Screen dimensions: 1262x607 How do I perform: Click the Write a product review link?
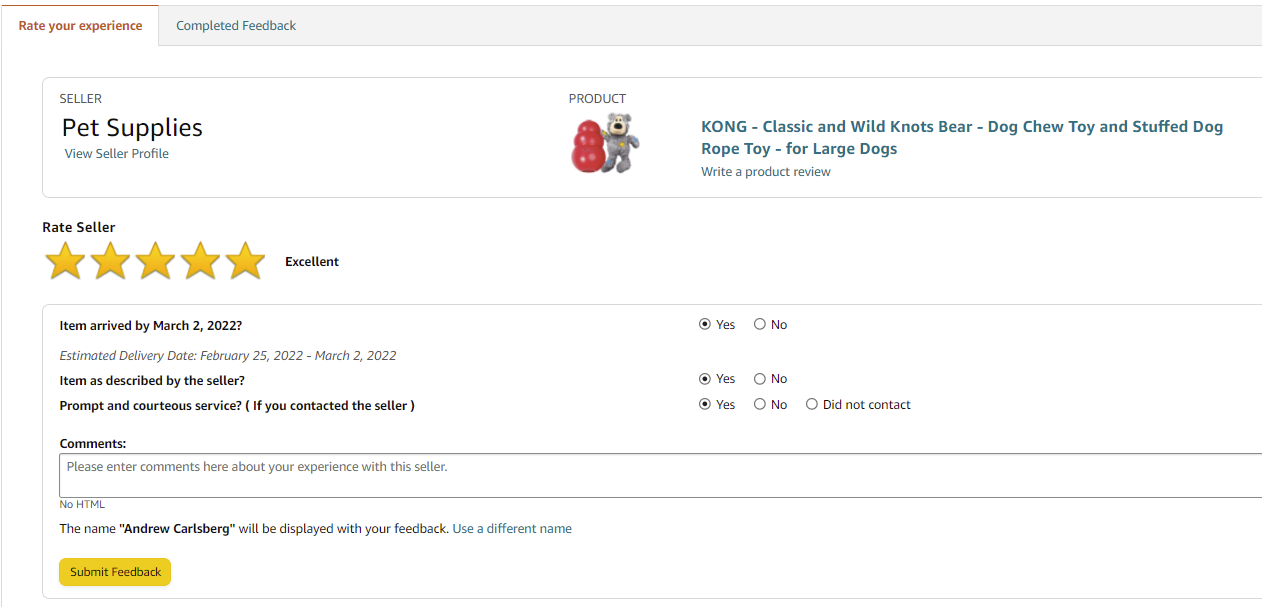(766, 172)
